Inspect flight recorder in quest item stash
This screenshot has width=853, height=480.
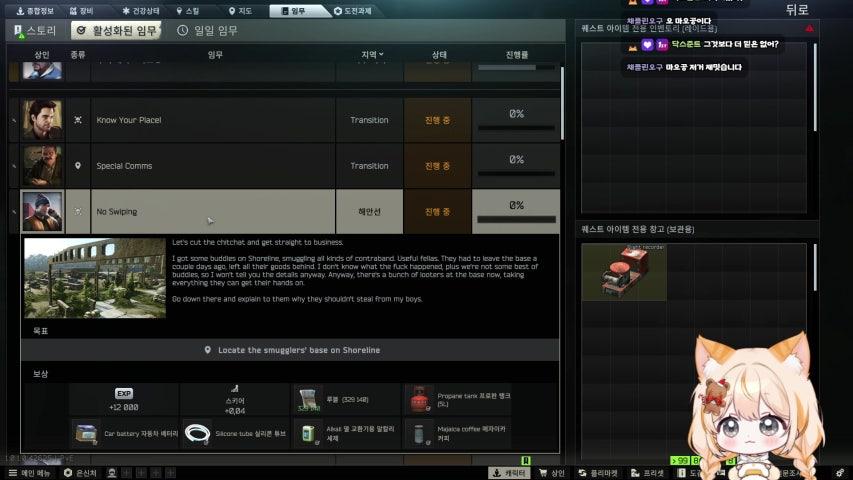(624, 272)
